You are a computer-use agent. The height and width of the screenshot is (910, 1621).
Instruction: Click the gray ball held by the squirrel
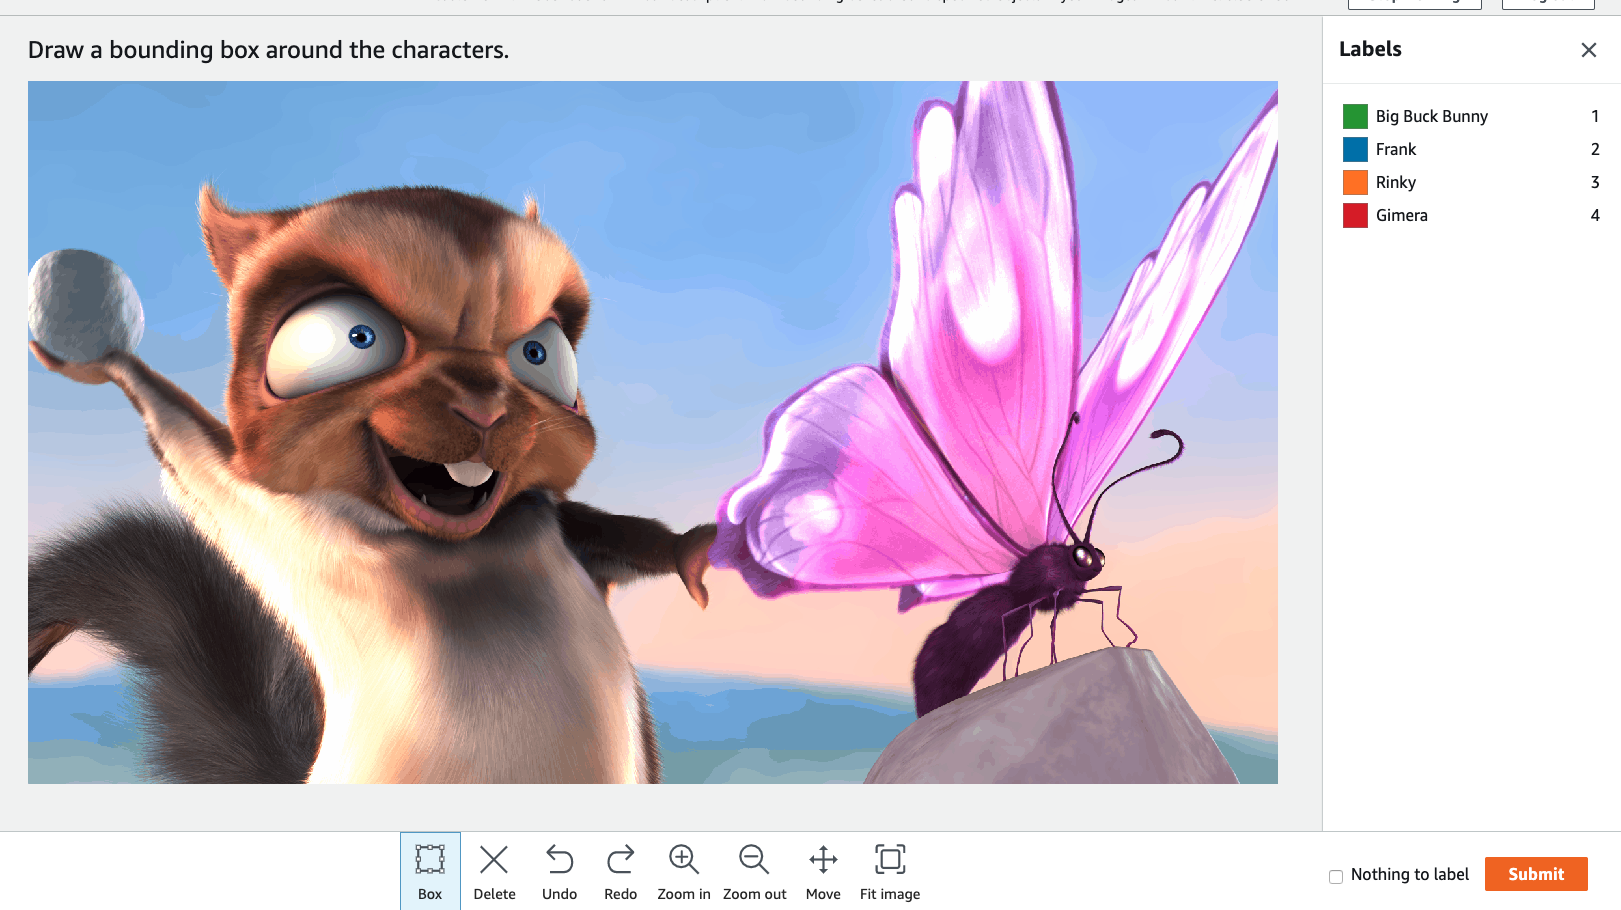85,305
